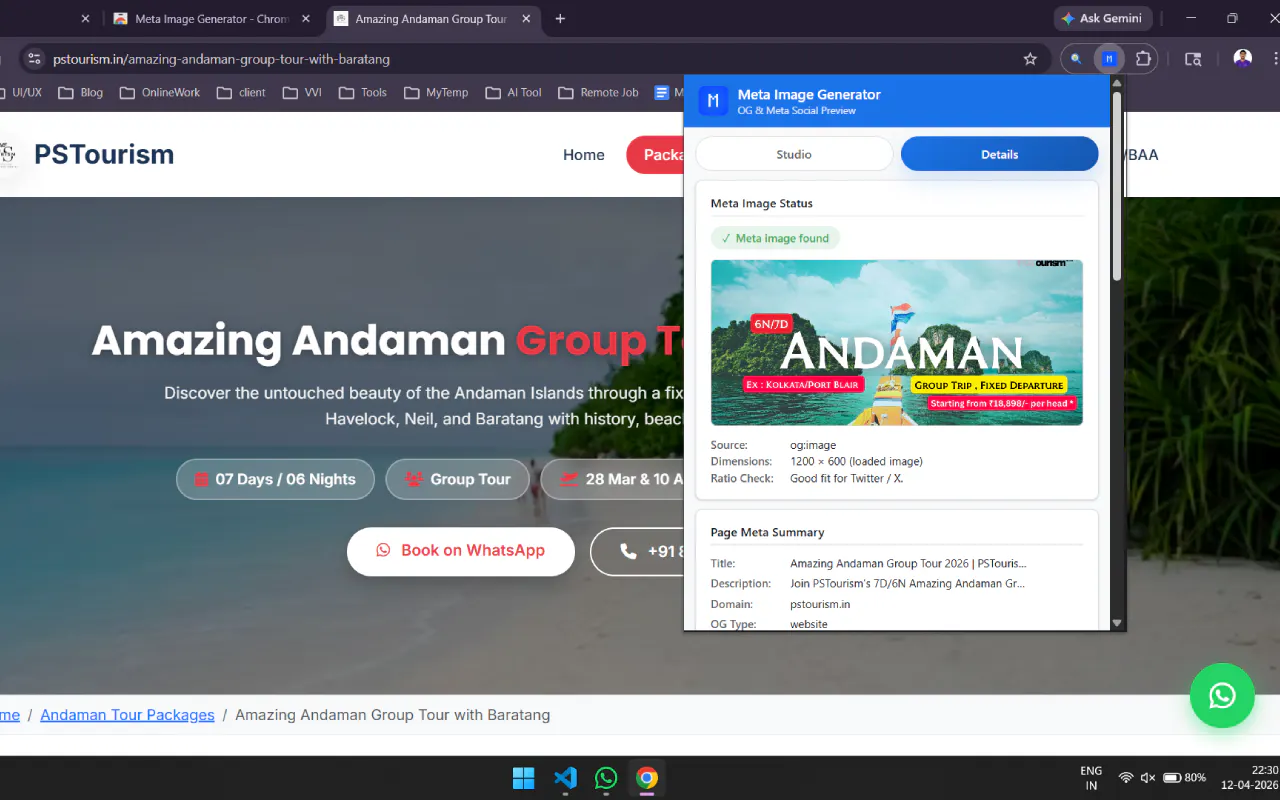The image size is (1280, 800).
Task: Click Book on WhatsApp button
Action: click(x=461, y=551)
